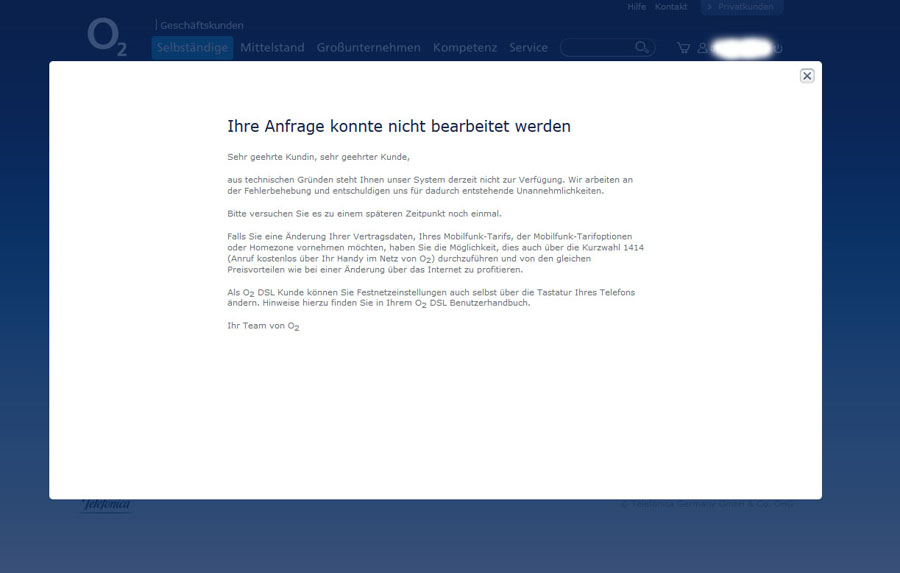
Task: Click the O2 logo
Action: pos(107,37)
